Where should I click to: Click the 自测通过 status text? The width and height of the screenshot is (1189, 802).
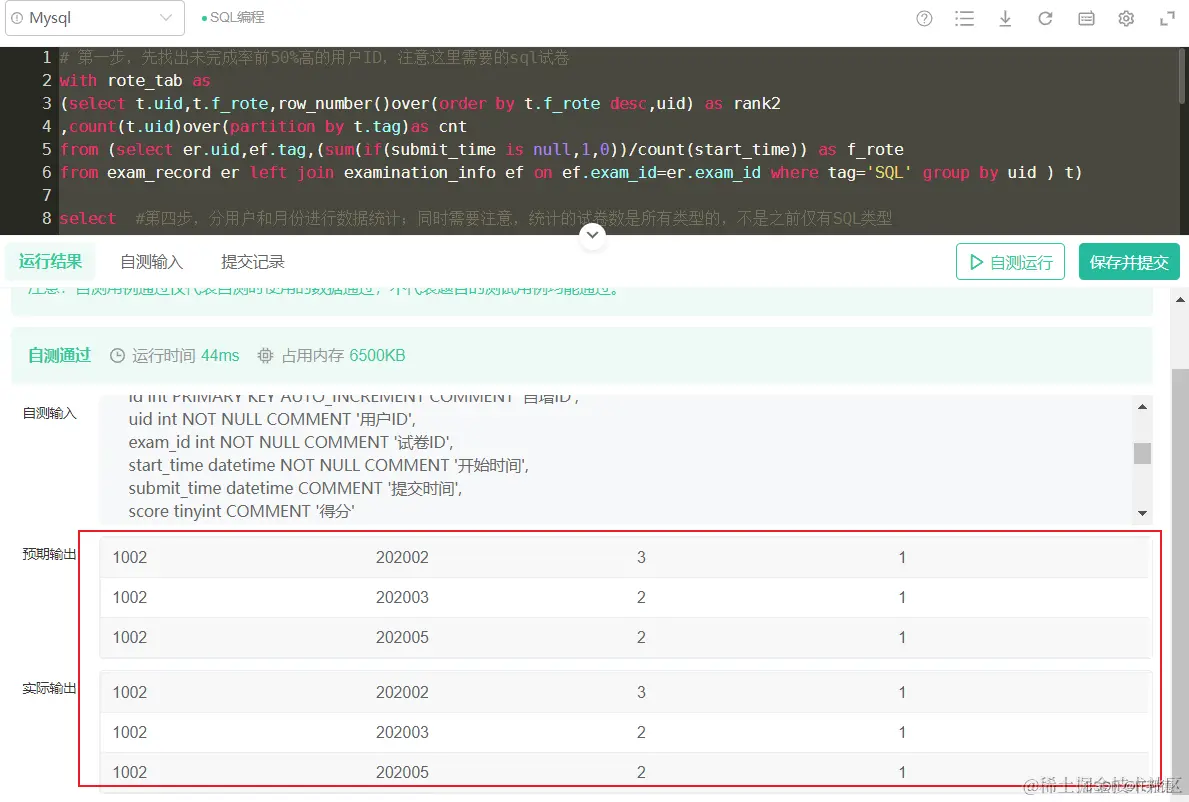(59, 356)
